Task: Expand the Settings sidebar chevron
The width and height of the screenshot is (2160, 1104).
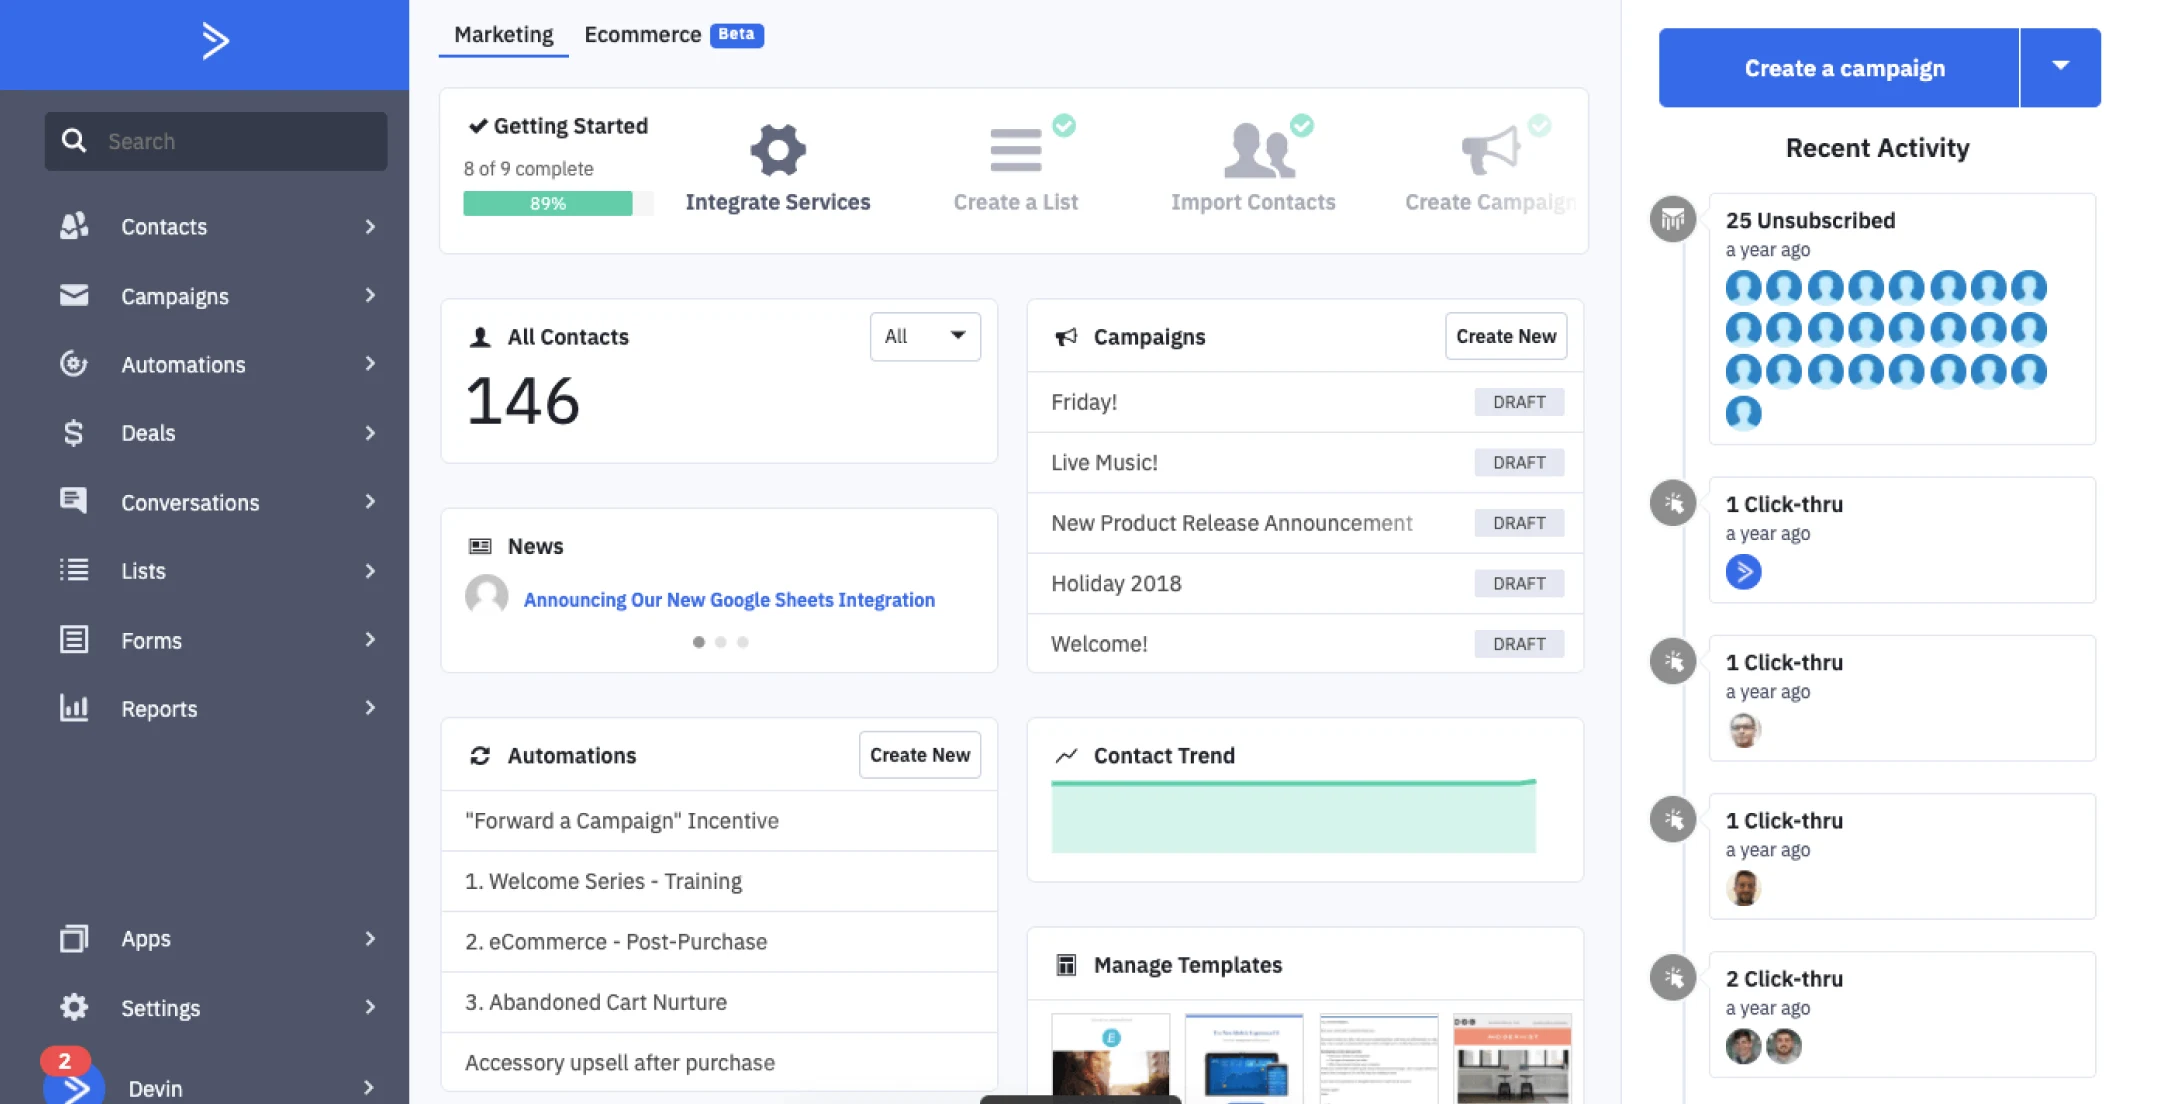Action: [x=370, y=1007]
